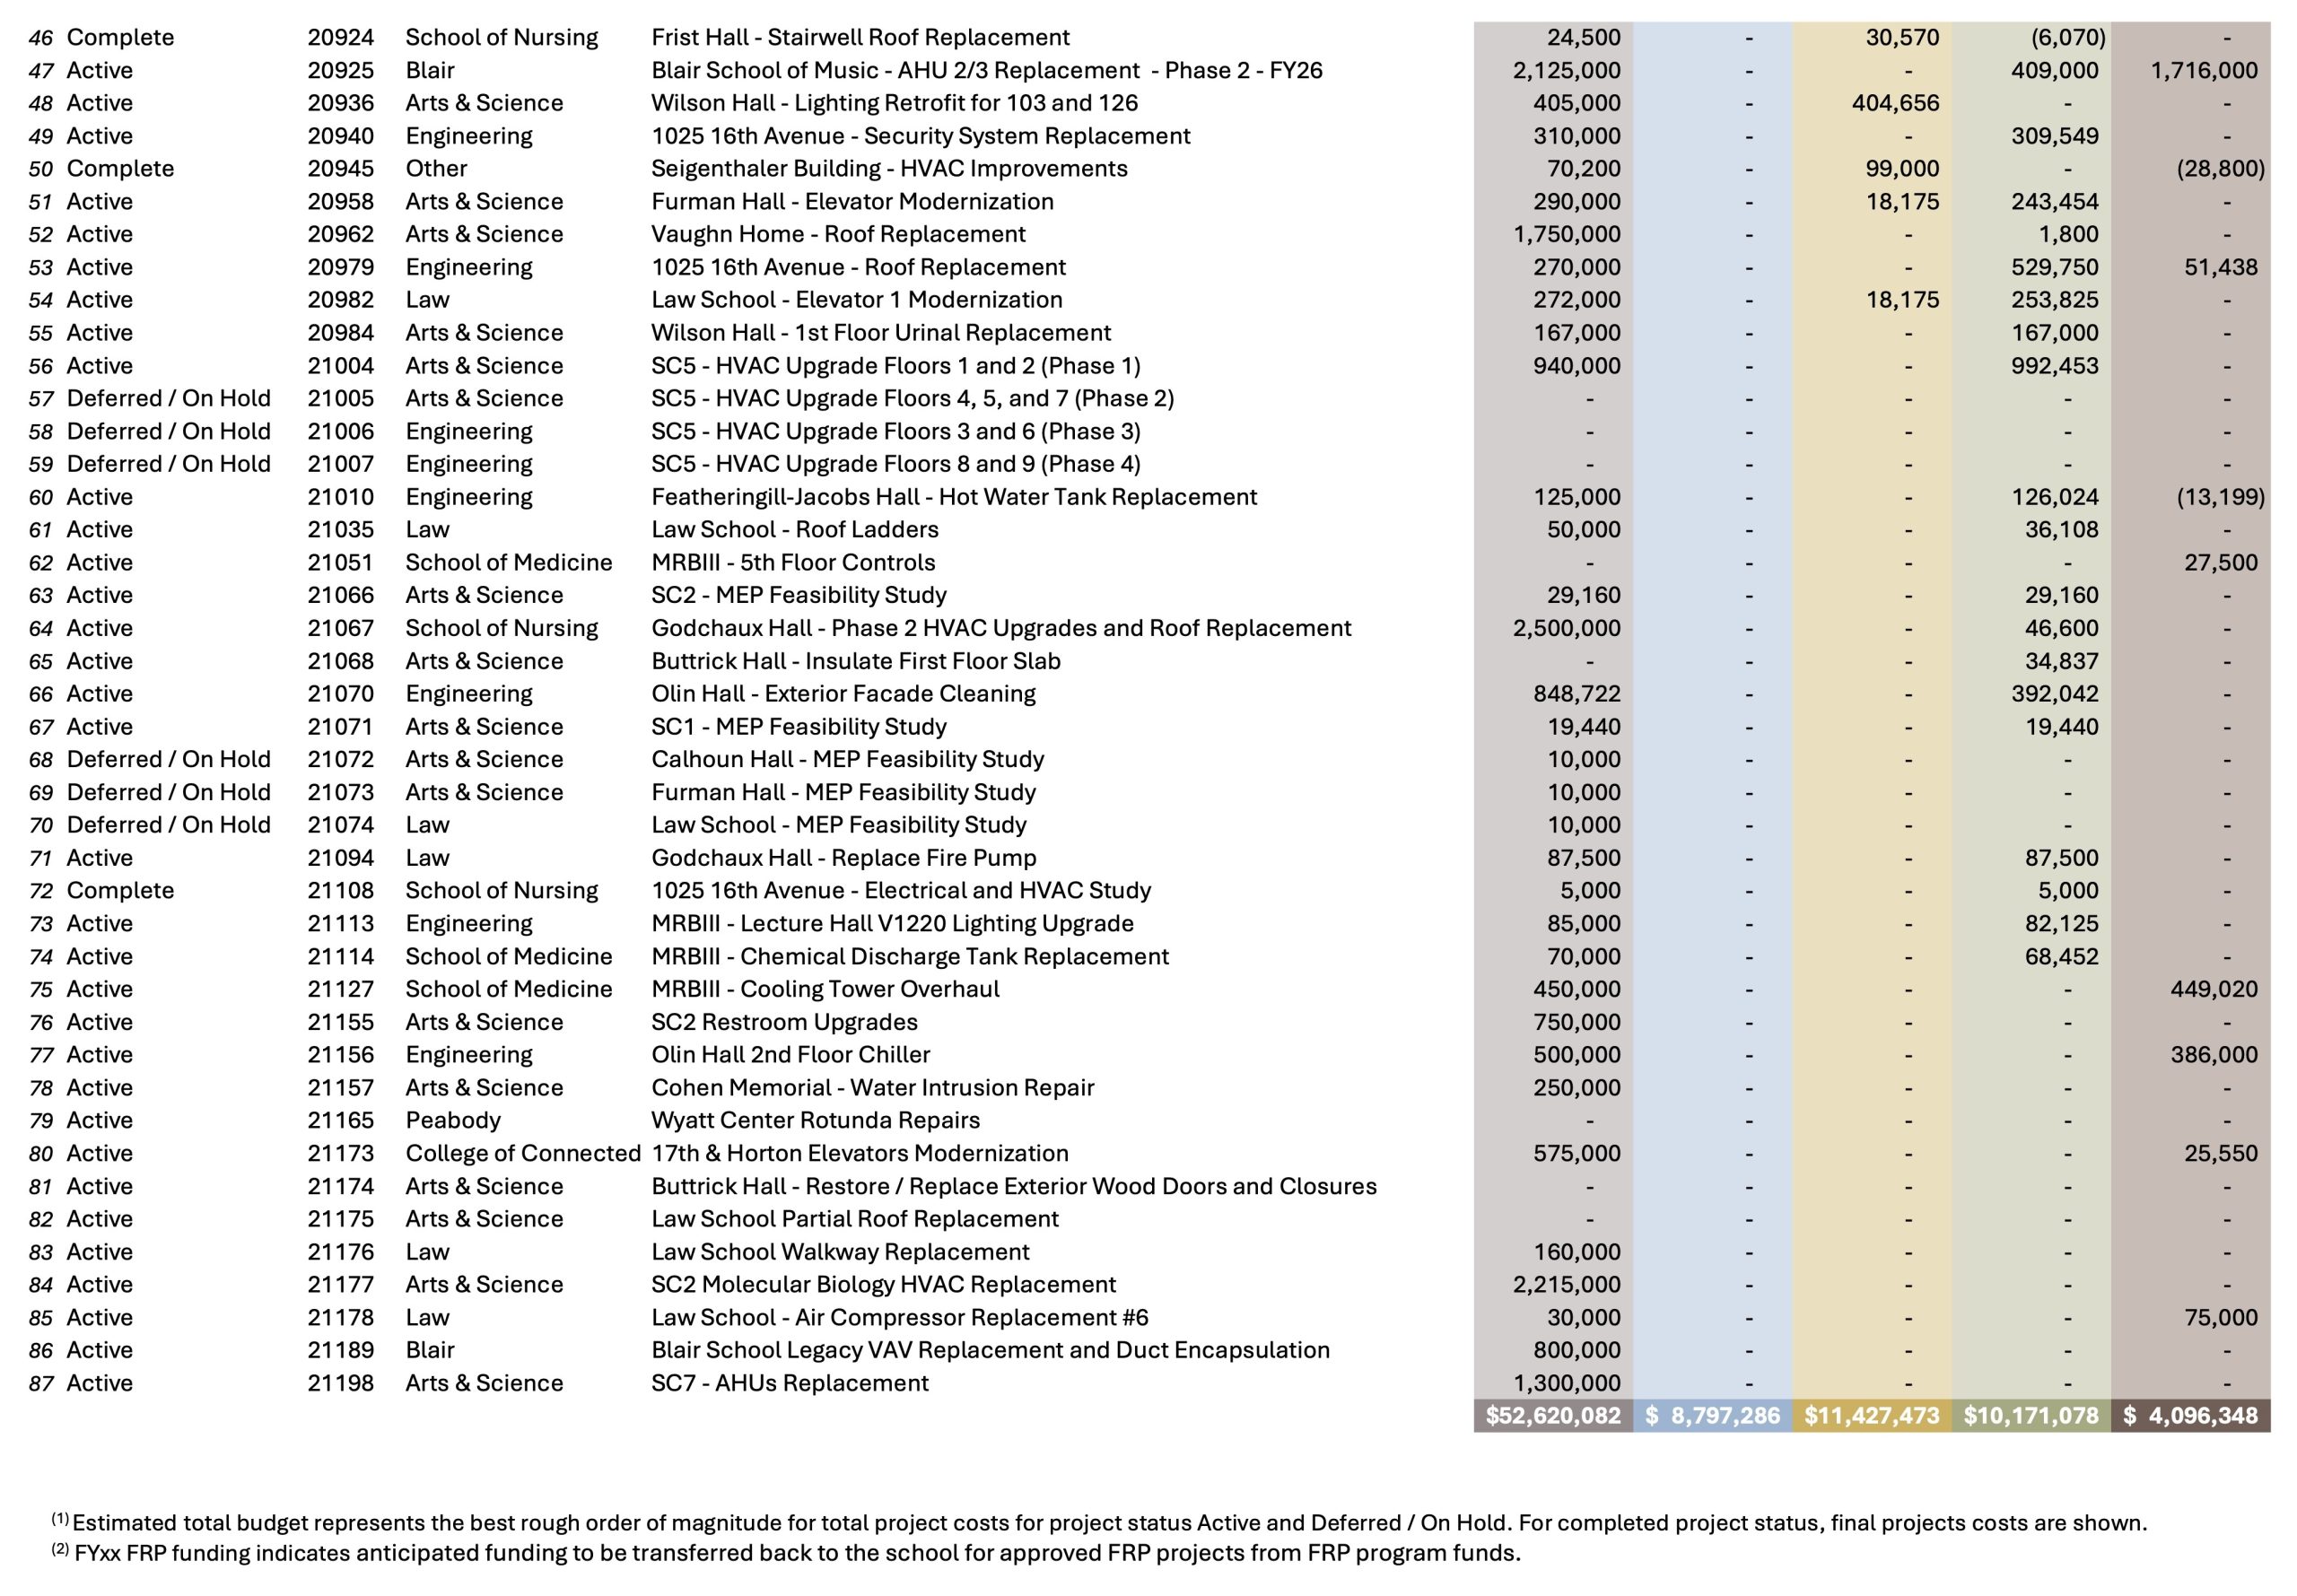Select the 2,500,000 Godchaux Hall budget value
Viewport: 2297px width, 1596px height.
pyautogui.click(x=1566, y=628)
